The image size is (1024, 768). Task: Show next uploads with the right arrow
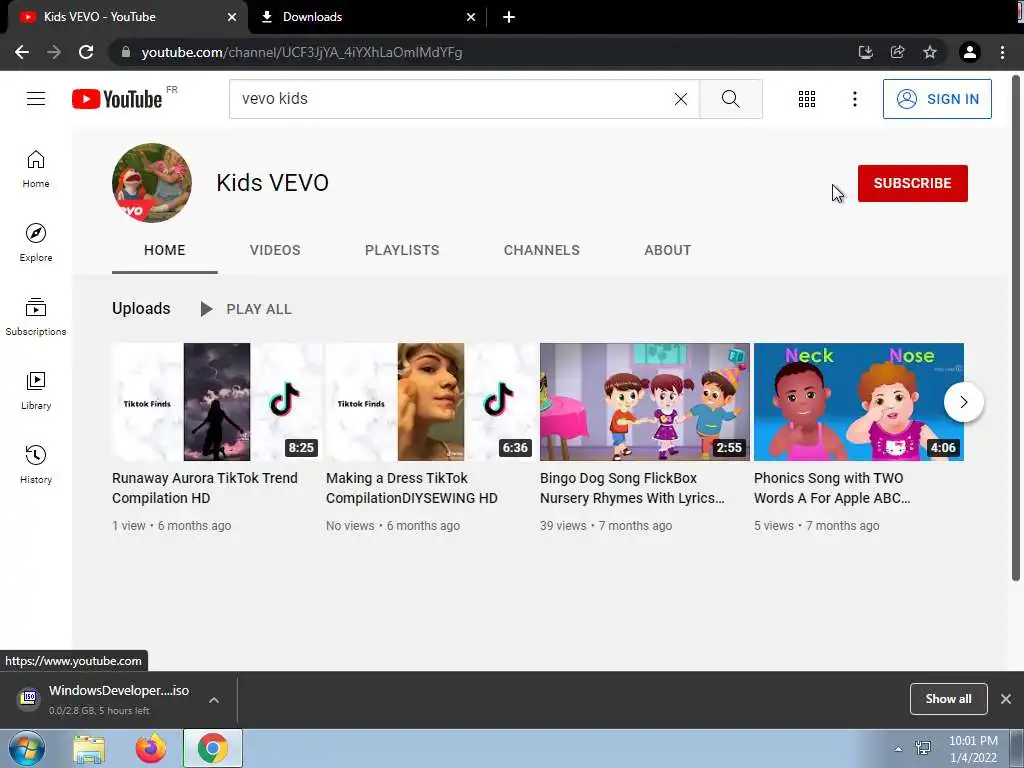[963, 402]
